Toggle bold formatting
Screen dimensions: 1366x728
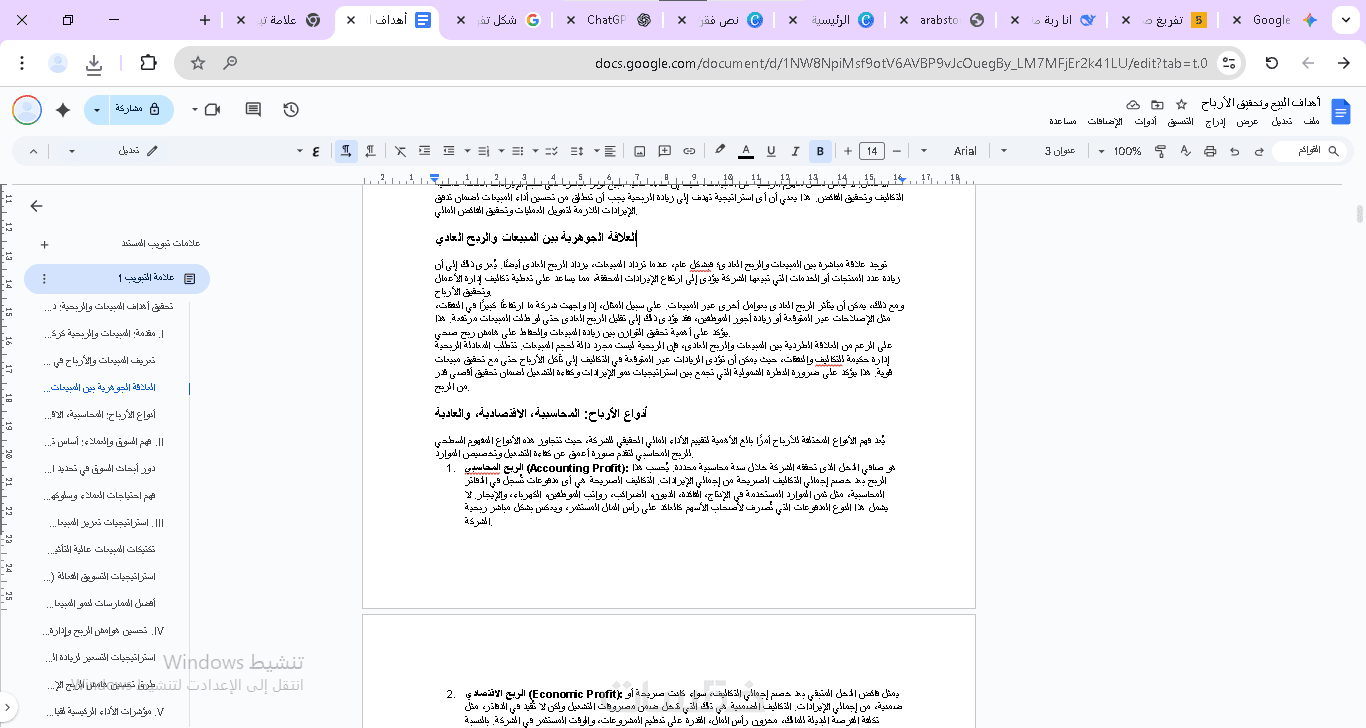click(820, 151)
